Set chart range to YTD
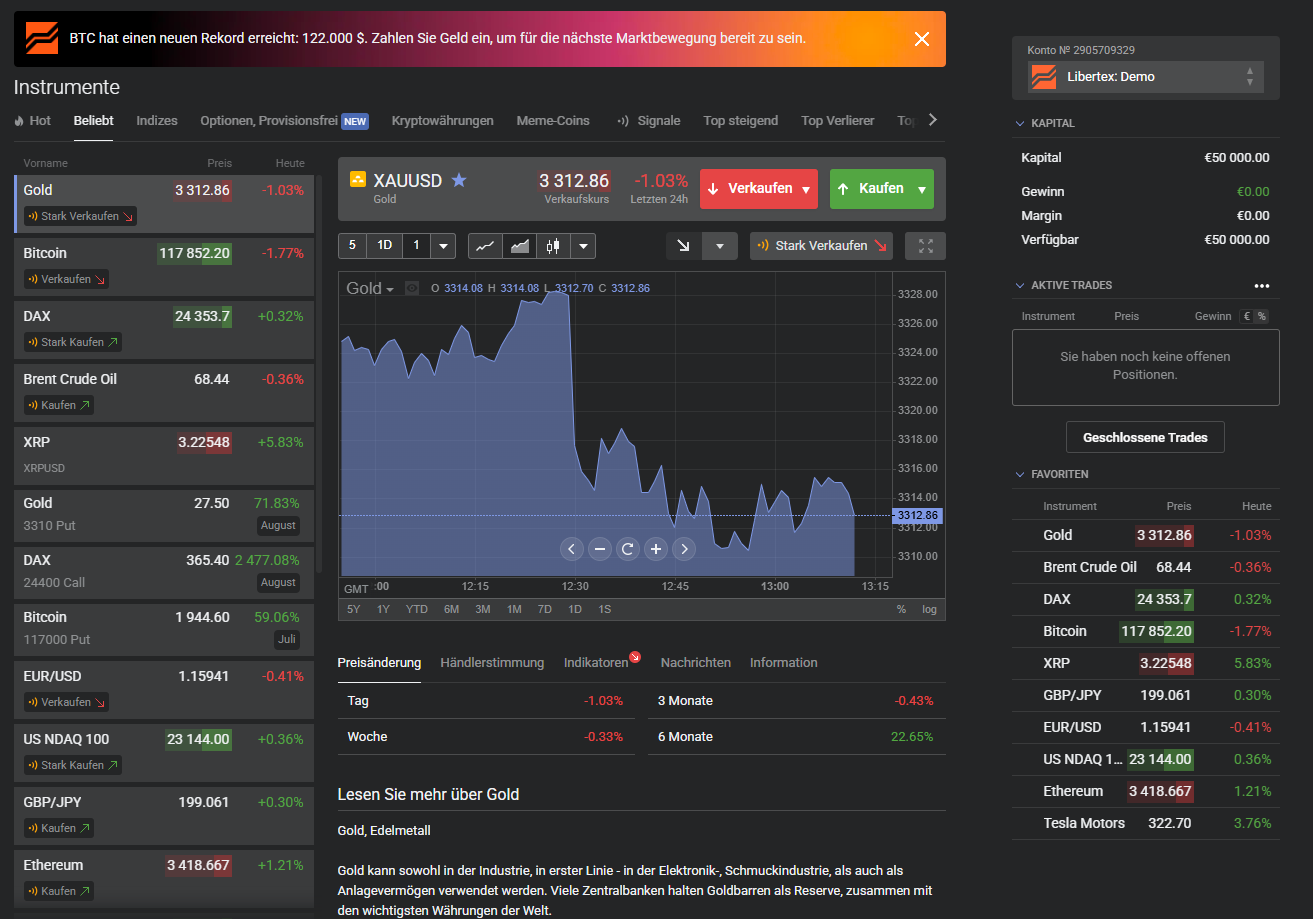1313x919 pixels. [x=417, y=609]
